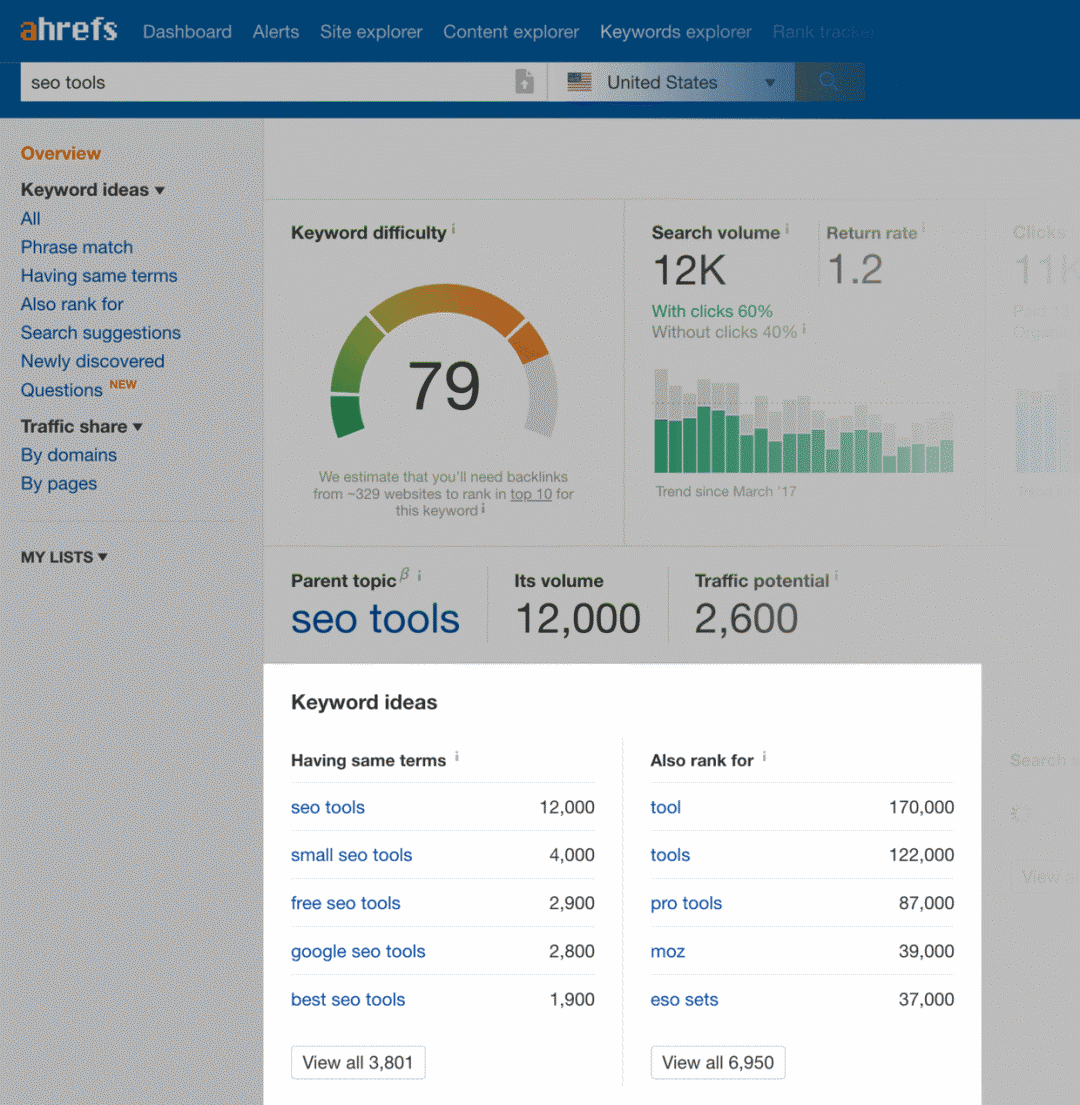Image resolution: width=1080 pixels, height=1105 pixels.
Task: Click the search magnifier button
Action: click(x=829, y=82)
